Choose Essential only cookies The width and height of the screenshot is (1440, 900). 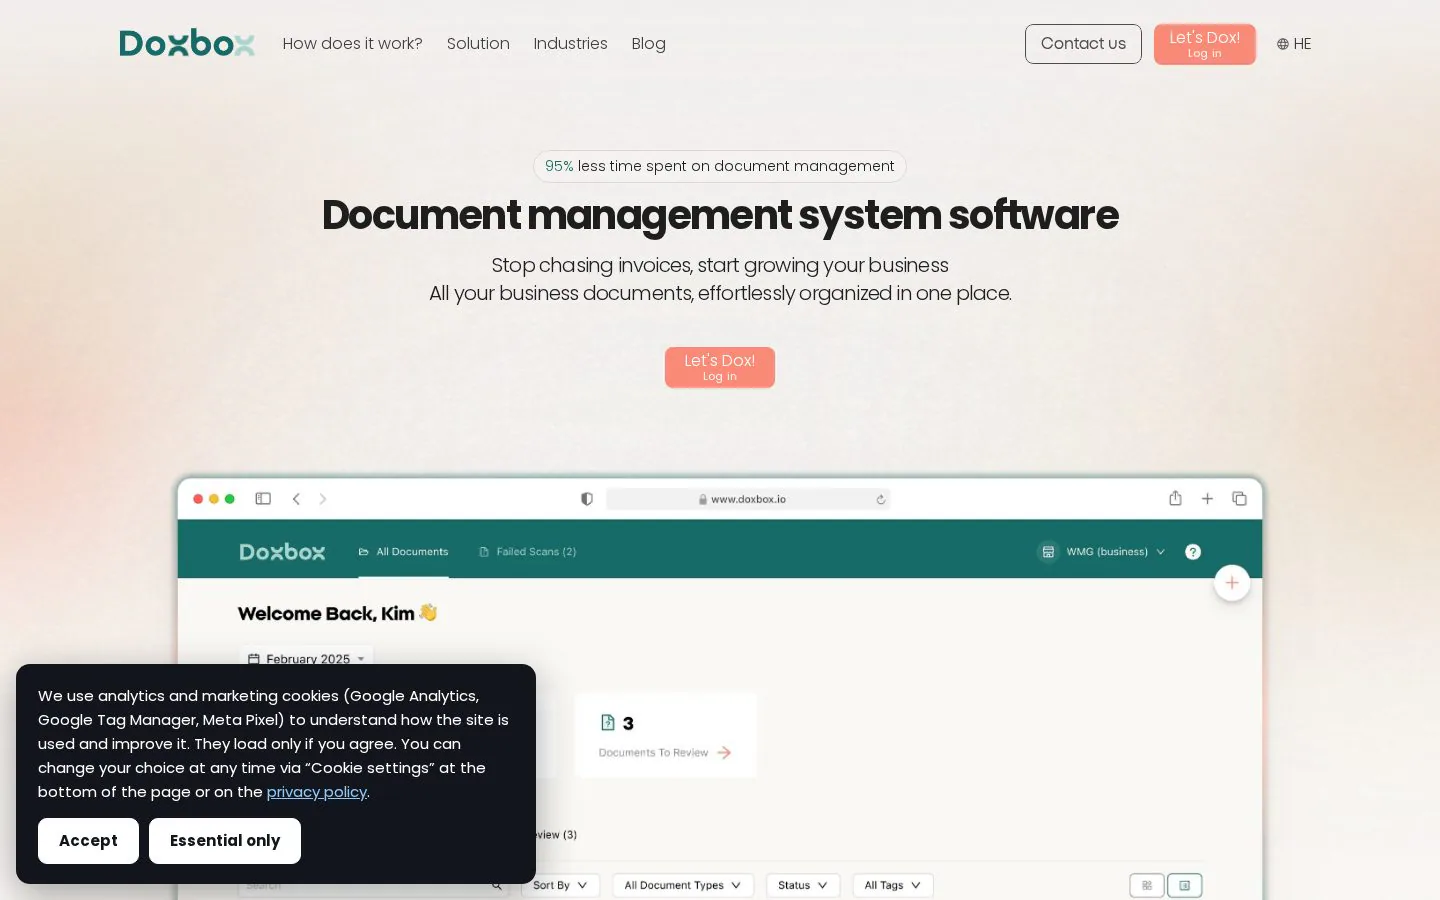225,841
